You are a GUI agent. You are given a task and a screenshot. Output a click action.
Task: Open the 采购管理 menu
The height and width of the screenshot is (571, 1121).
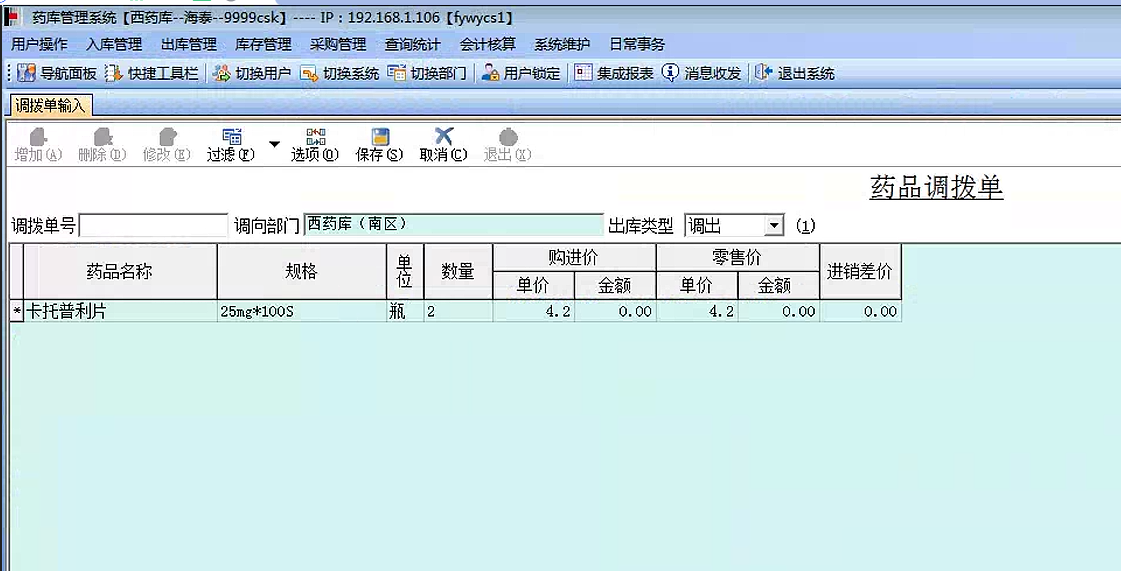tap(338, 44)
